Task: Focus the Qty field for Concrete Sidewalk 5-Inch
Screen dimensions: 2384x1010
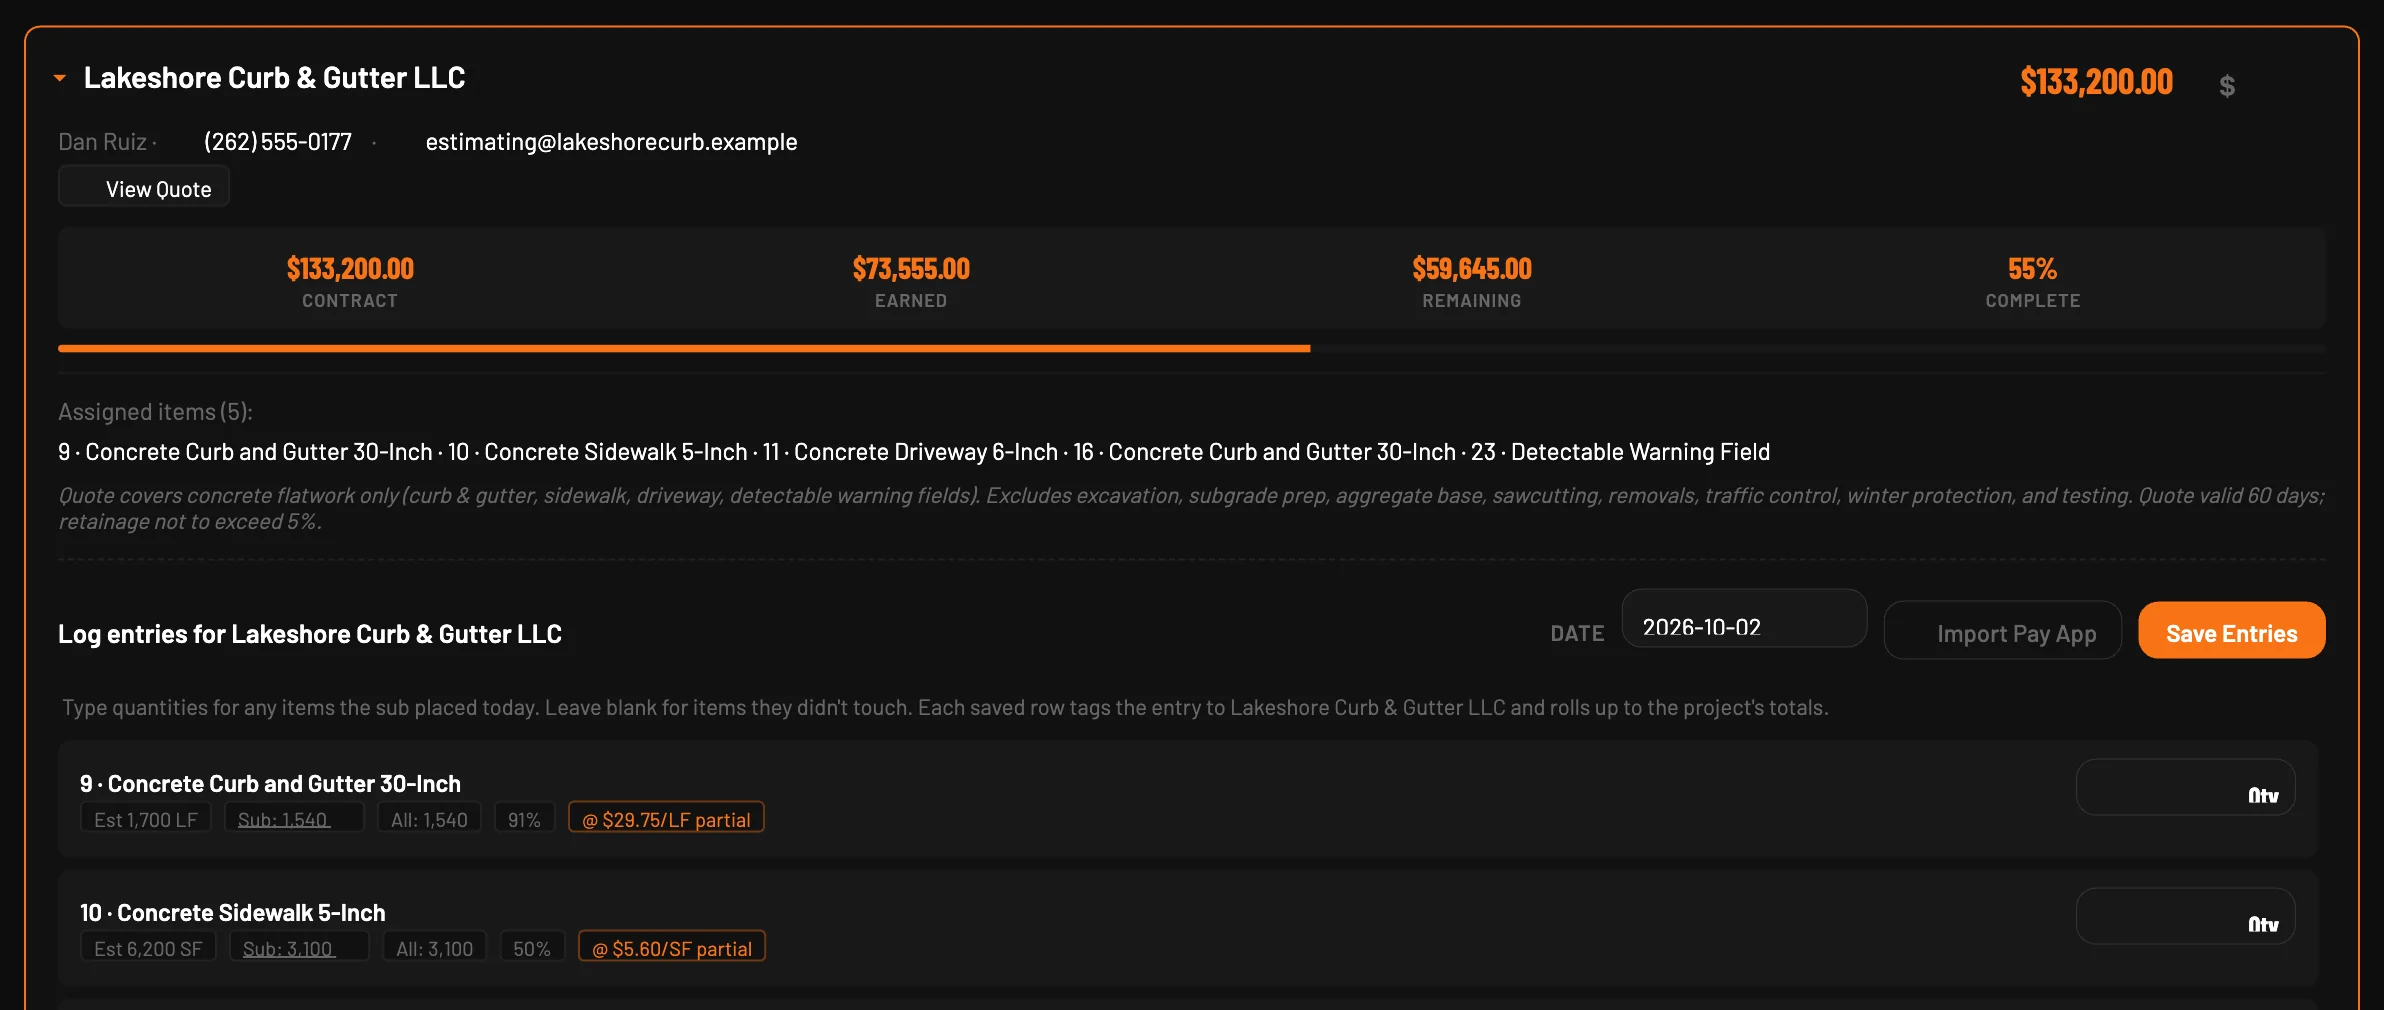Action: (x=2185, y=917)
